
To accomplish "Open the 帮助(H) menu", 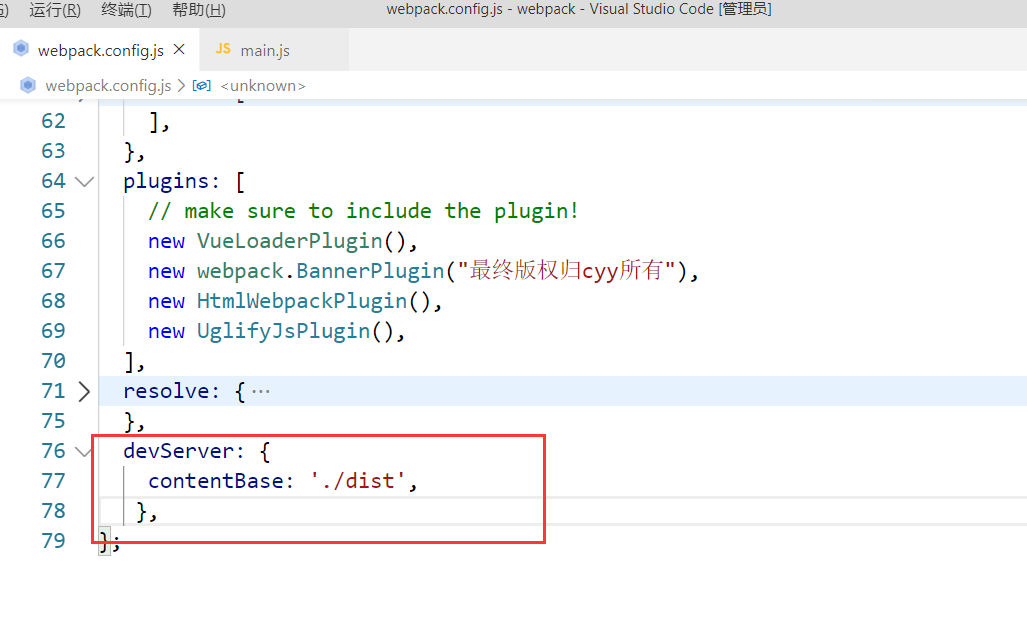I will tap(198, 10).
